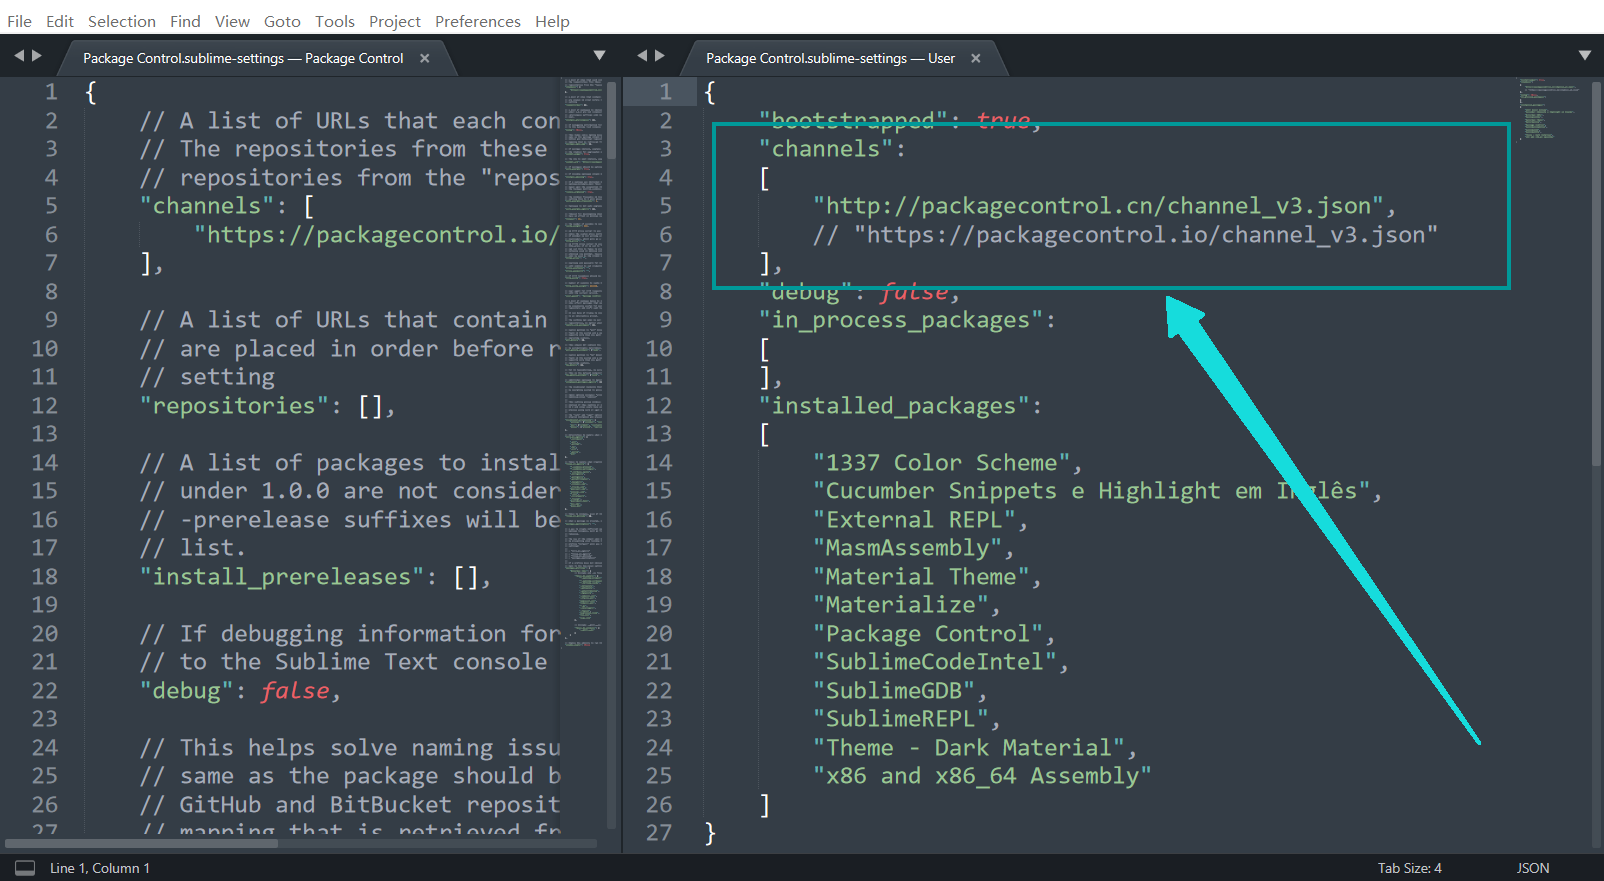Click "in_process_packages" key in right pane

pyautogui.click(x=900, y=320)
